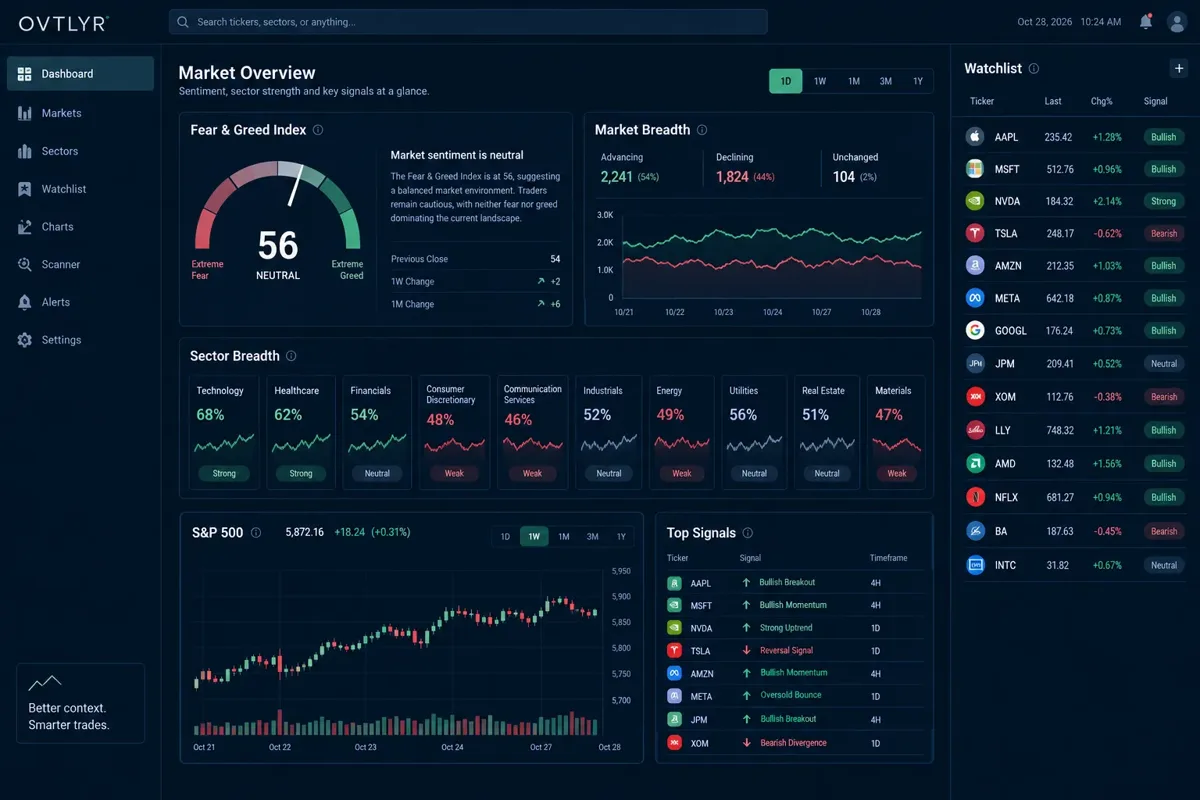Select the 1M range for Market Overview
This screenshot has width=1200, height=800.
pos(853,81)
